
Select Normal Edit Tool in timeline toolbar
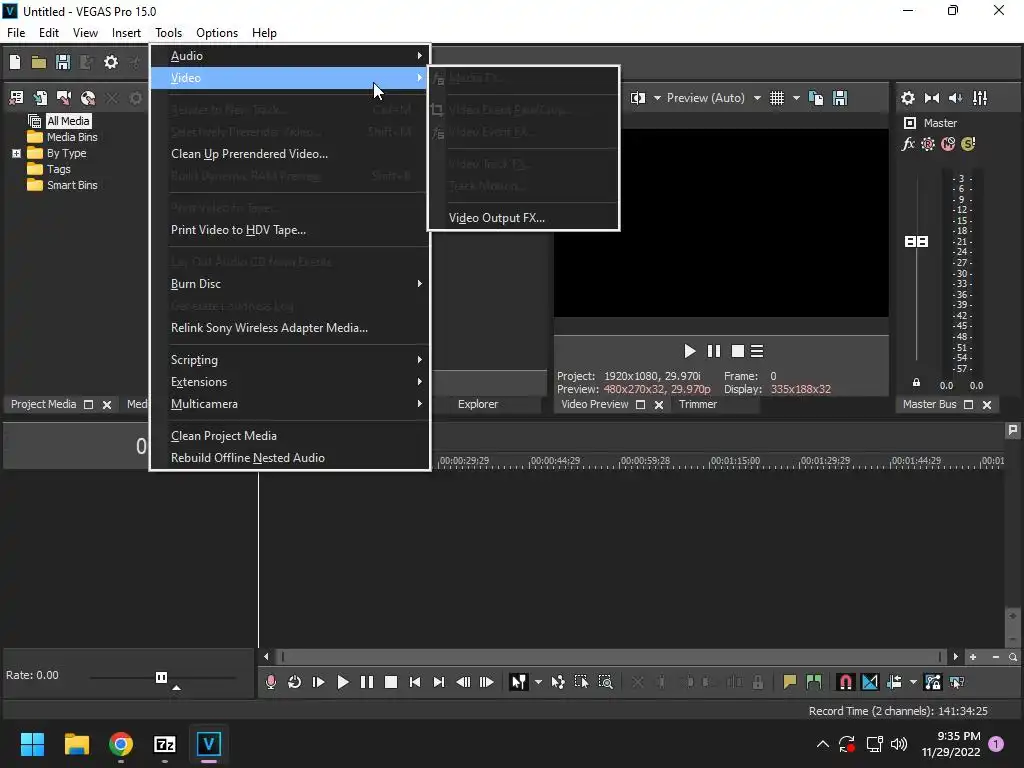(519, 682)
